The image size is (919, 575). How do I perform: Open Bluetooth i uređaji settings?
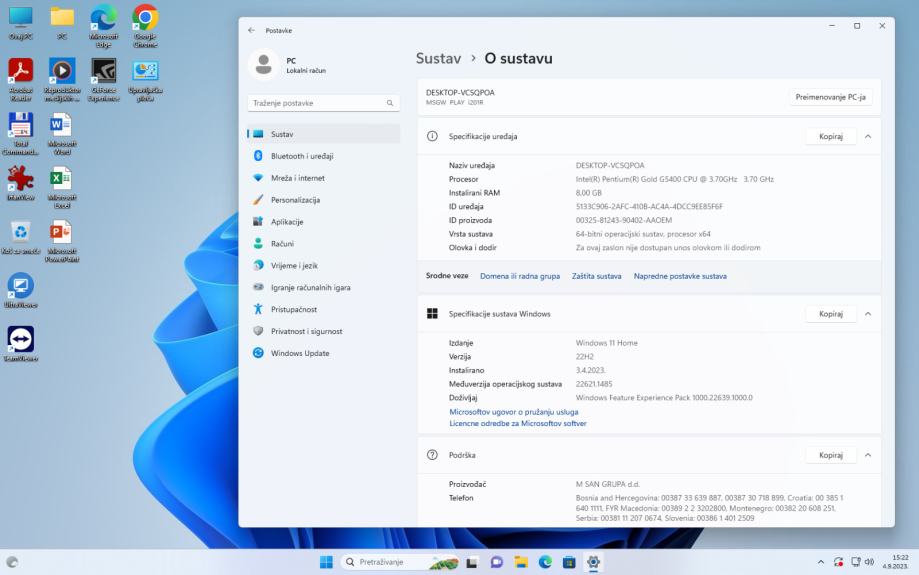pyautogui.click(x=301, y=156)
